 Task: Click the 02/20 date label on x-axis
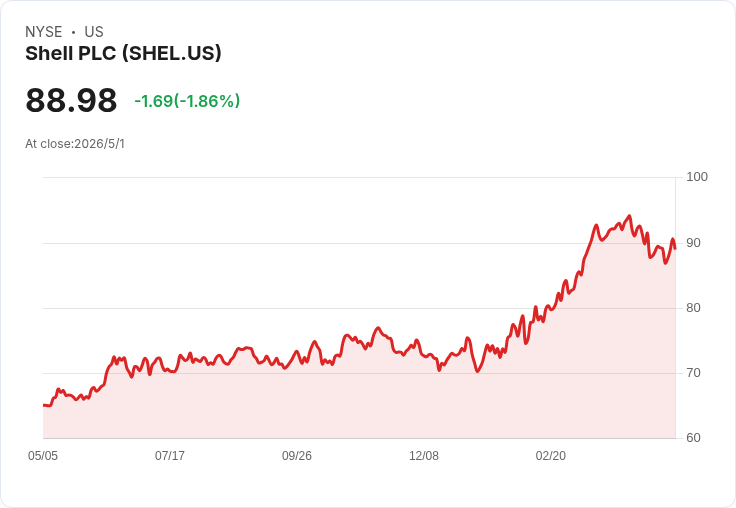[551, 456]
